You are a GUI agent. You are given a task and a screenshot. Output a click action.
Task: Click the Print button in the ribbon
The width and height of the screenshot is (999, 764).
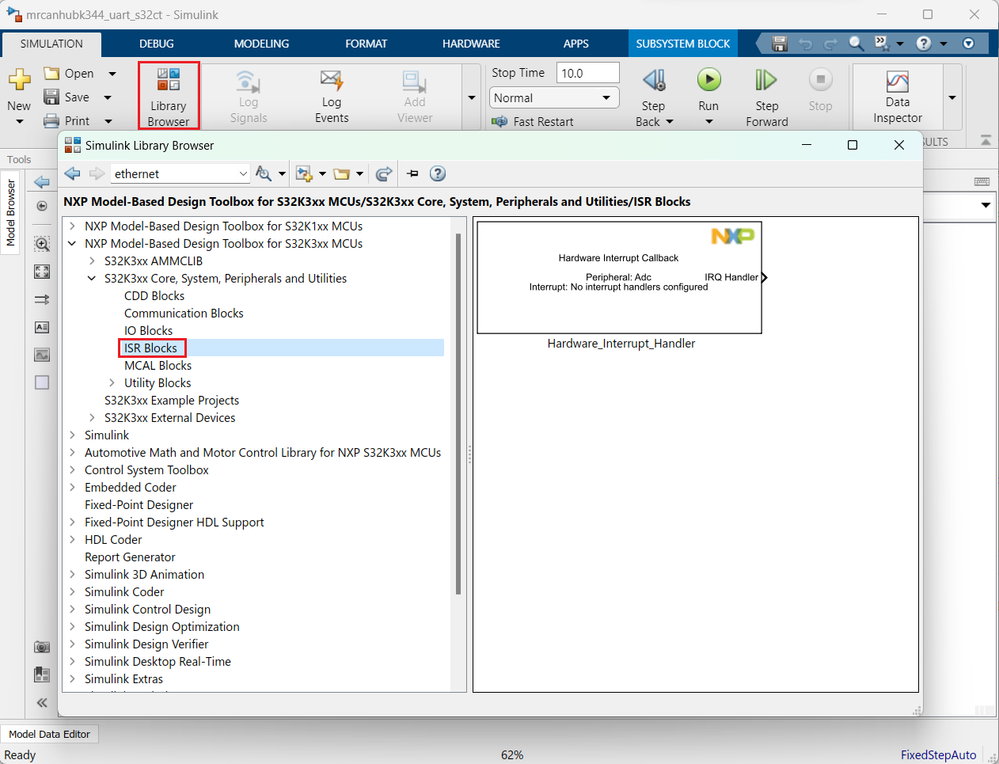[67, 120]
